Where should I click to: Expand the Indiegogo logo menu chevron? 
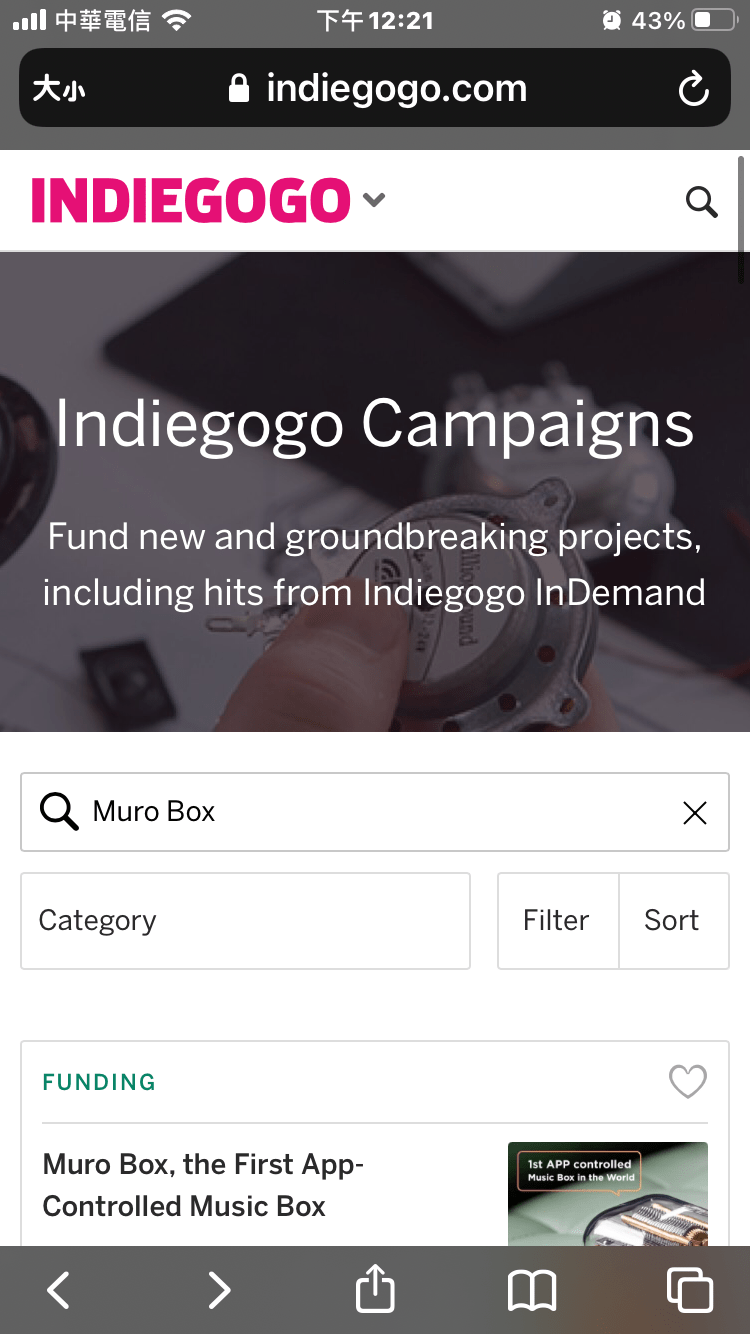point(374,200)
